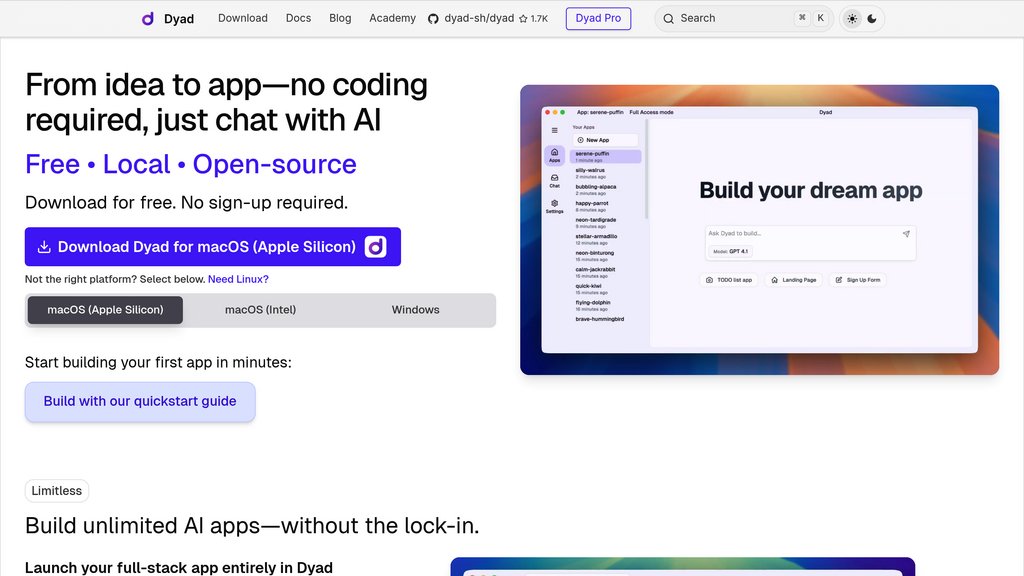Click the star icon showing 1.7K
1024x576 pixels.
(523, 19)
